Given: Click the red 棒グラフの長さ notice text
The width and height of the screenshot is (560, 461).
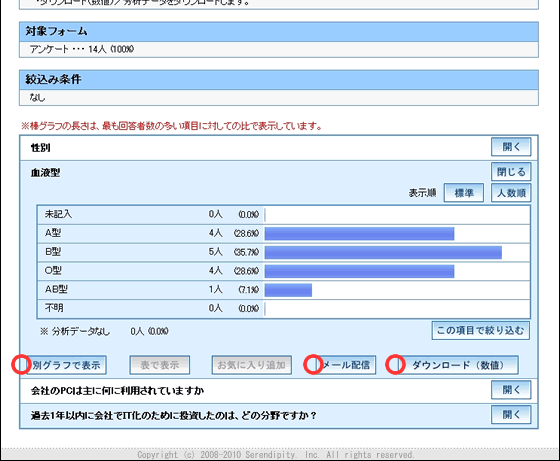Looking at the screenshot, I should pyautogui.click(x=172, y=126).
